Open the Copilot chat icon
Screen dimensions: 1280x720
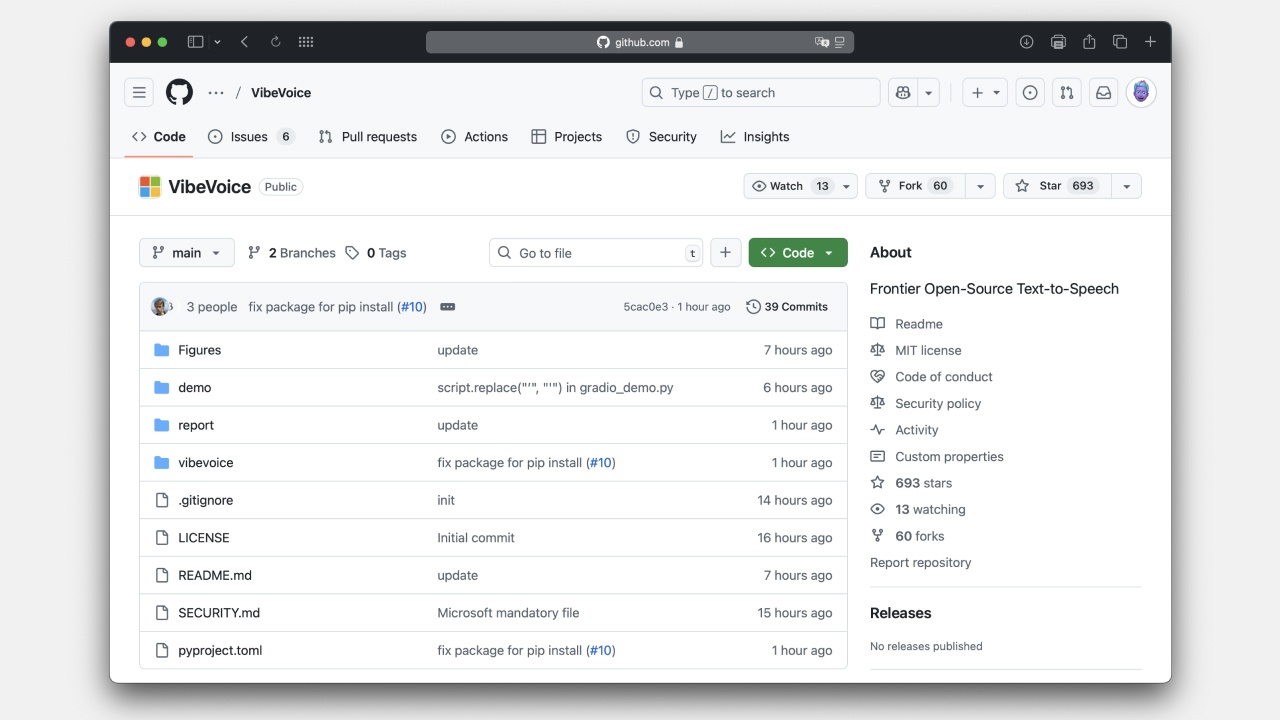coord(903,92)
